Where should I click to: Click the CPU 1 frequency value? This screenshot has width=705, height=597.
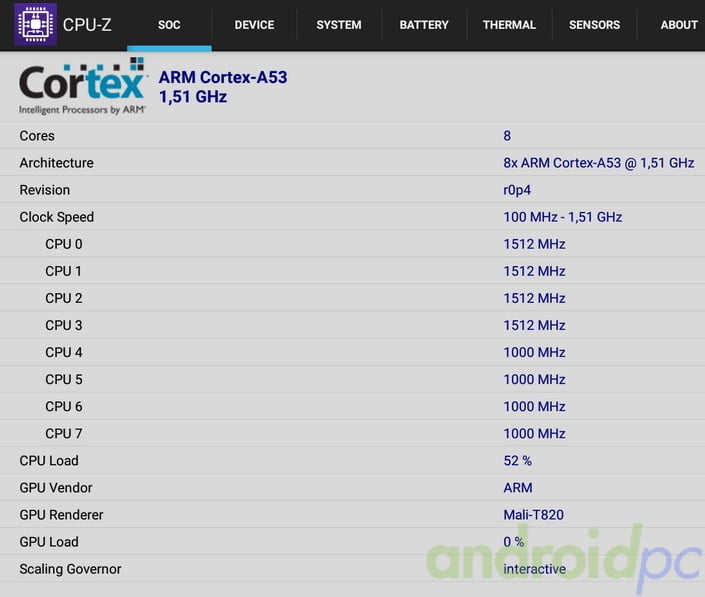[x=534, y=271]
